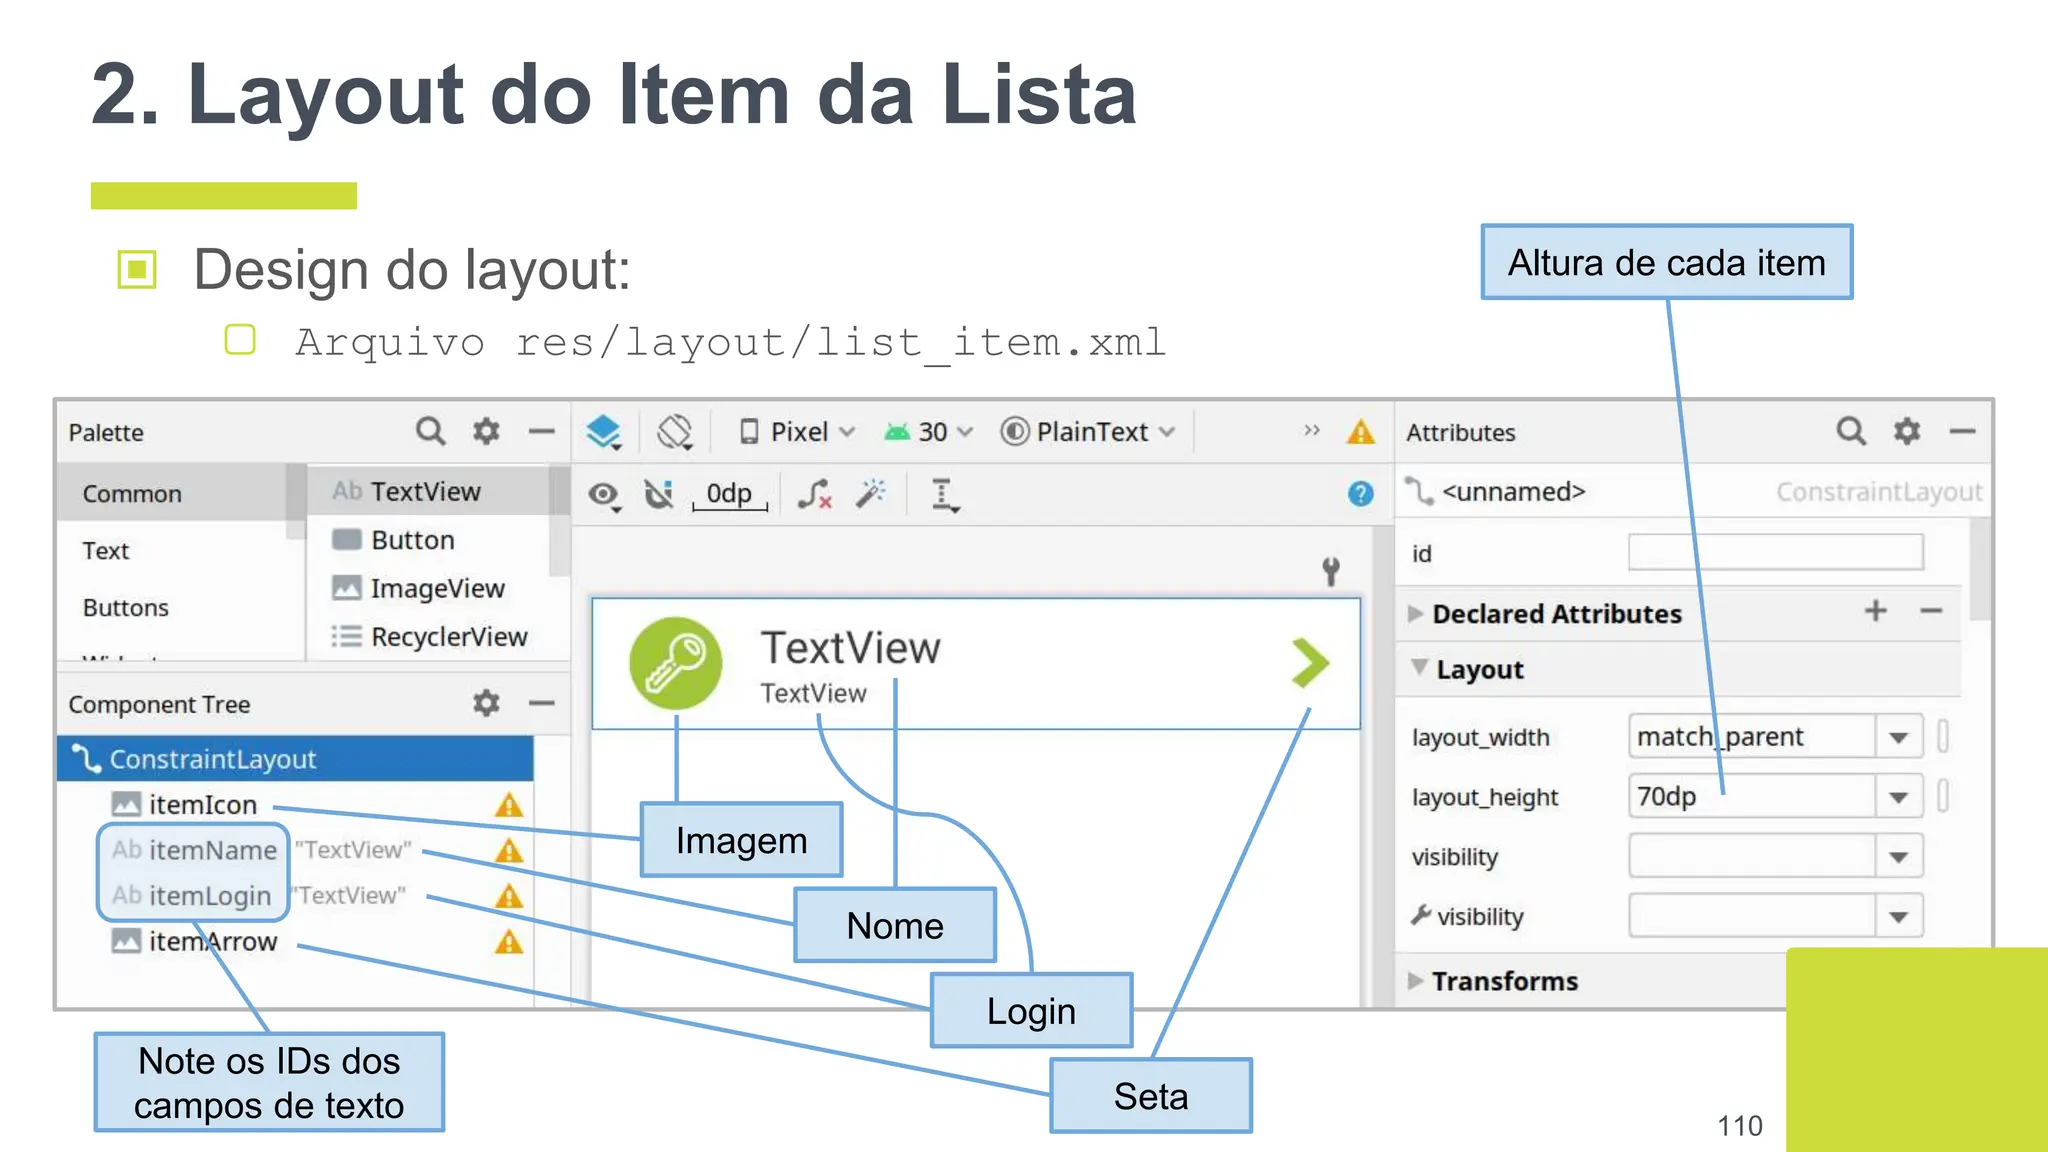Select ImageView in the palette list
This screenshot has width=2048, height=1152.
pos(436,588)
